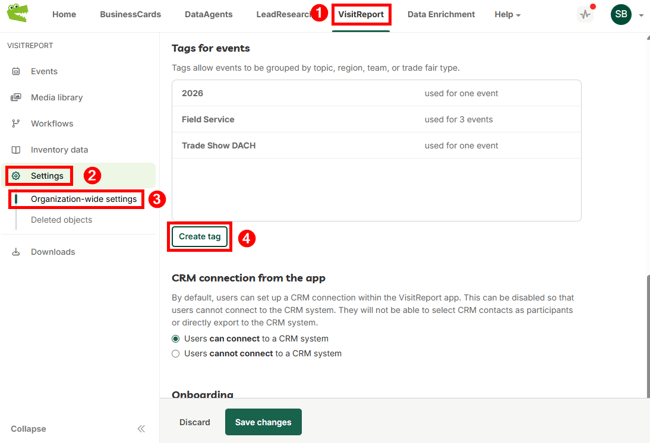The image size is (650, 443).
Task: Click the Media library images icon
Action: point(16,97)
